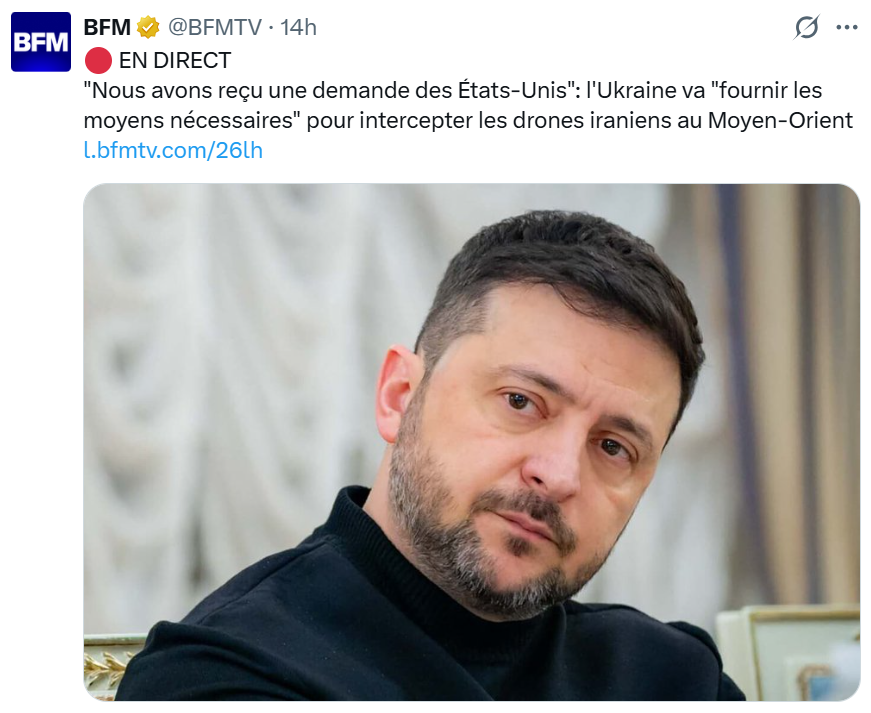Open the post via the 14h timestamp
The image size is (871, 713).
point(298,27)
